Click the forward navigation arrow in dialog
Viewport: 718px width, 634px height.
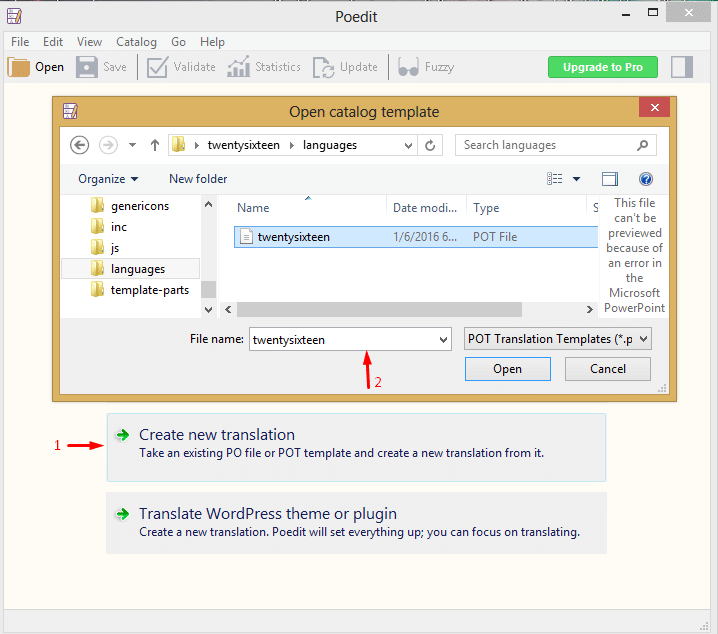(x=108, y=145)
